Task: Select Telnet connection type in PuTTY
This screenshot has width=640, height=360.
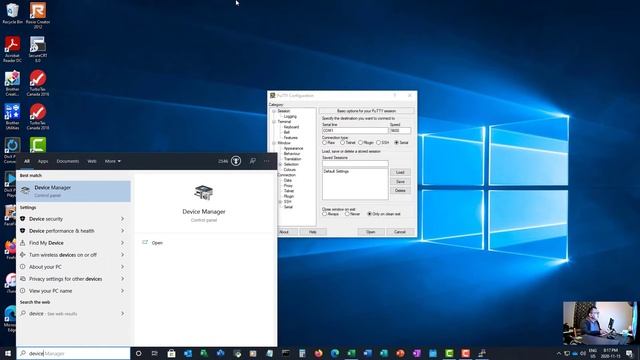Action: pyautogui.click(x=342, y=142)
